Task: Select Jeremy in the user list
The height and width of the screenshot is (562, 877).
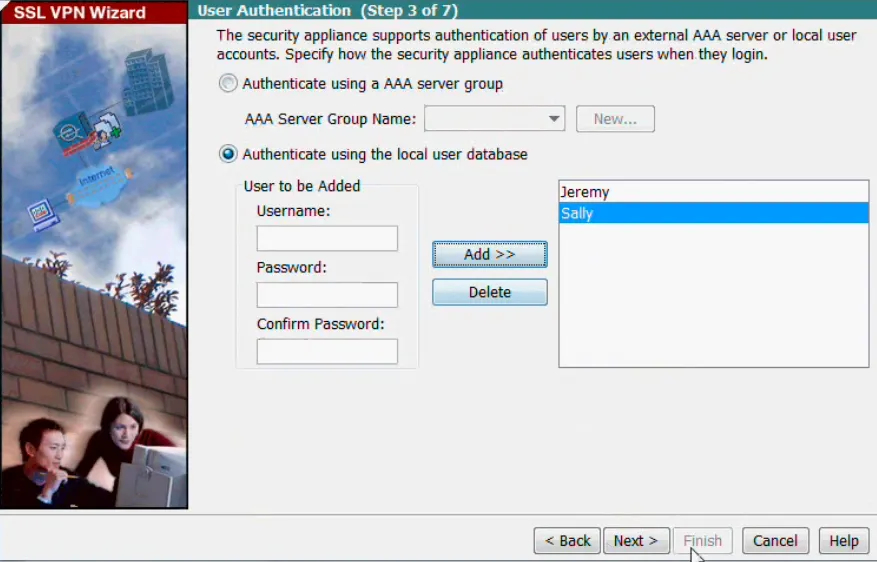Action: (714, 192)
